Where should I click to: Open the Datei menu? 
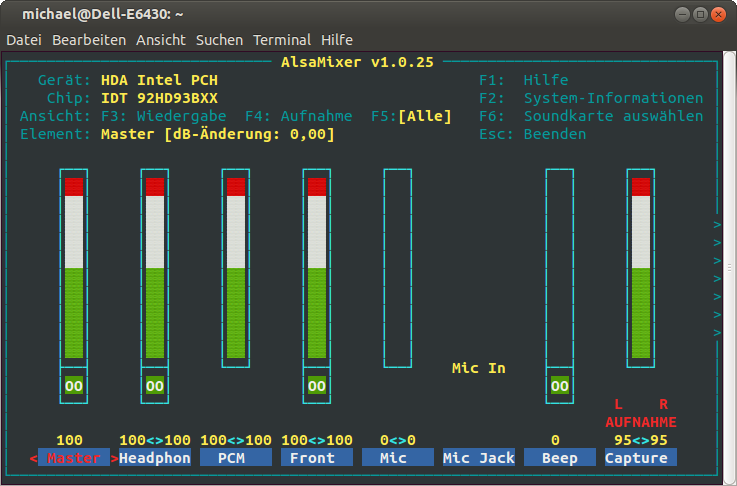click(x=24, y=40)
